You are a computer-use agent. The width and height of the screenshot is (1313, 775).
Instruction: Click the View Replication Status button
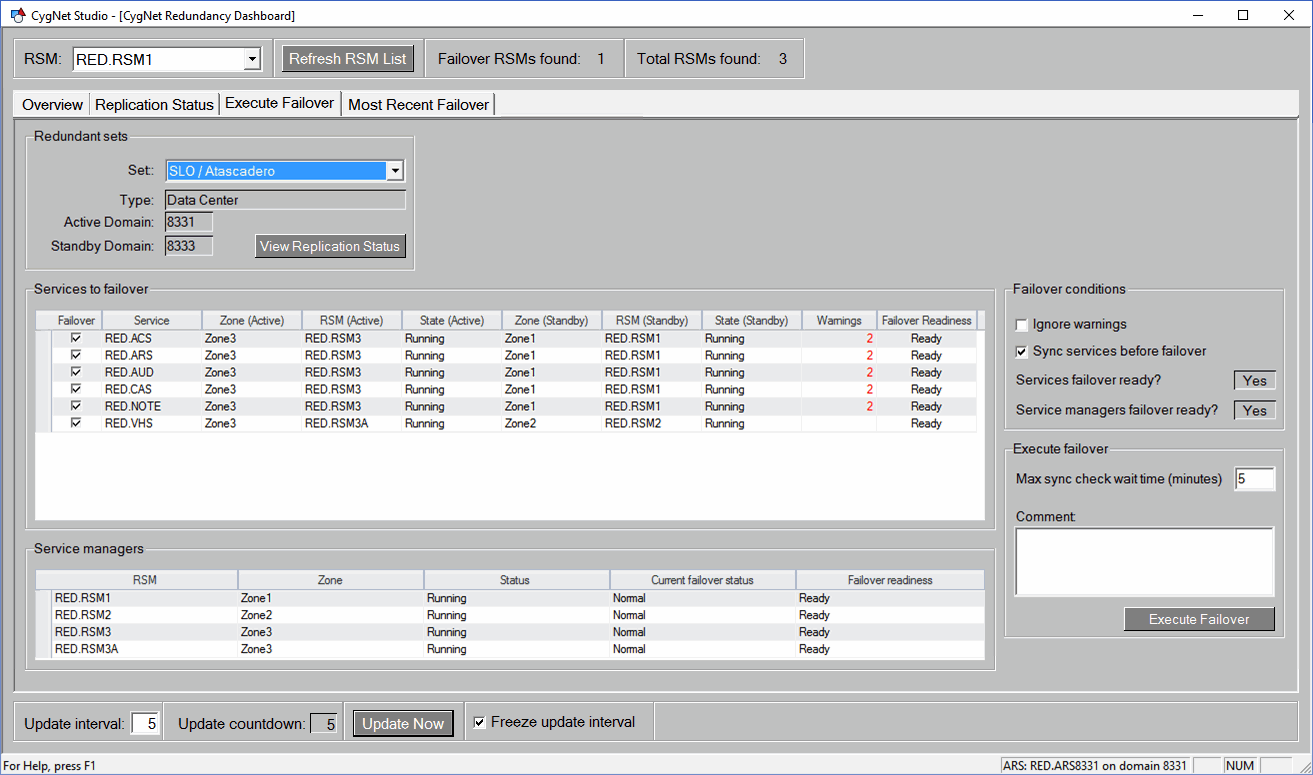click(330, 246)
